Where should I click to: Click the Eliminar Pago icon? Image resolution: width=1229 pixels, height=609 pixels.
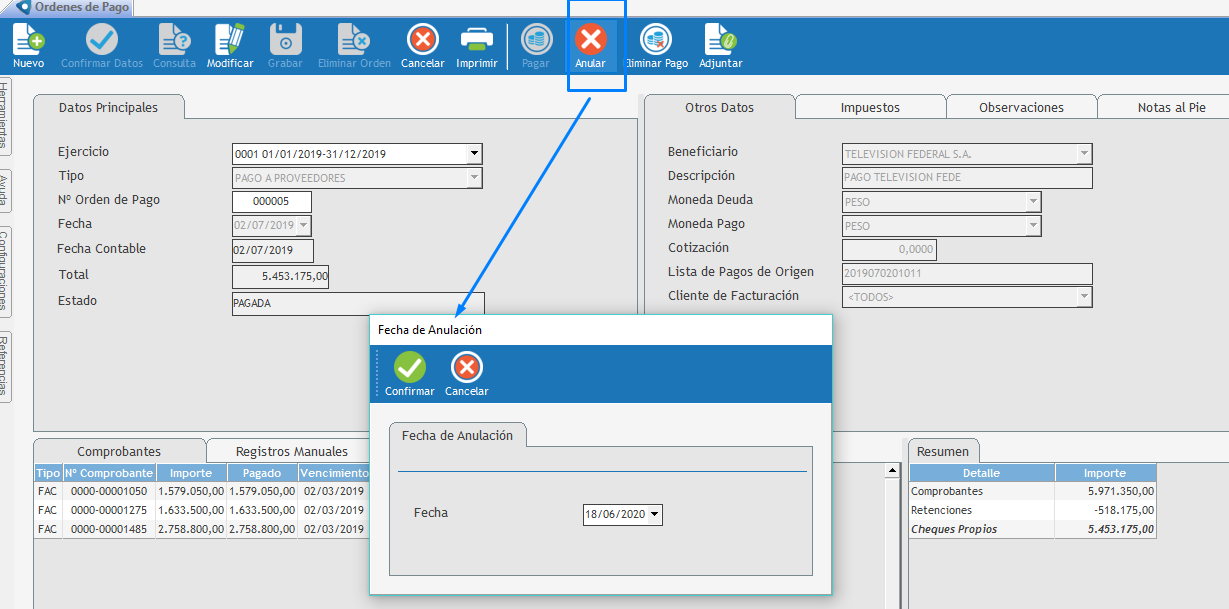pyautogui.click(x=656, y=41)
